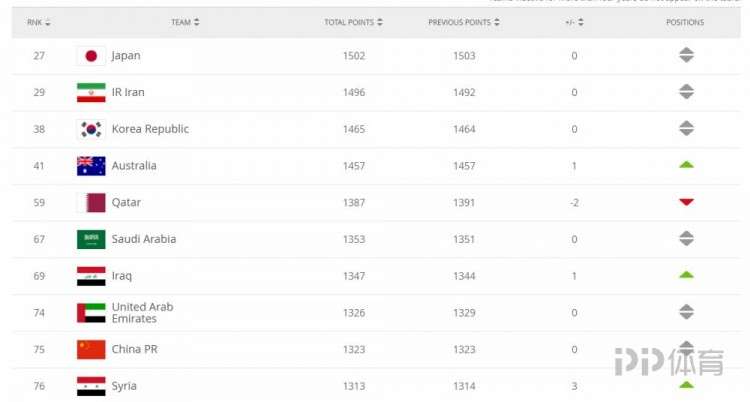
Task: Click the green up arrow for Iraq
Action: point(686,275)
